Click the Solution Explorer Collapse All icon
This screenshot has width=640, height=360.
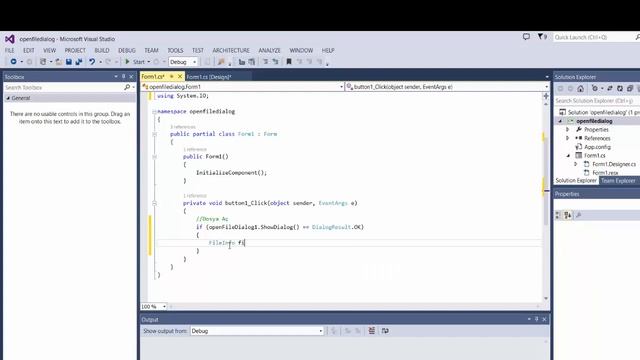pos(630,89)
